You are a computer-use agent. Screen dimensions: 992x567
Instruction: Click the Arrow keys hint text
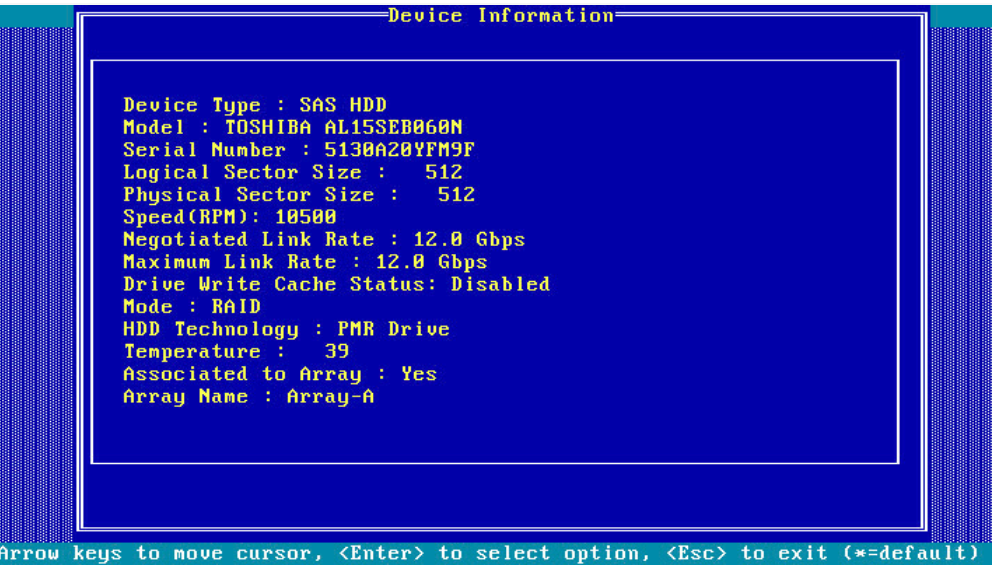(x=60, y=554)
